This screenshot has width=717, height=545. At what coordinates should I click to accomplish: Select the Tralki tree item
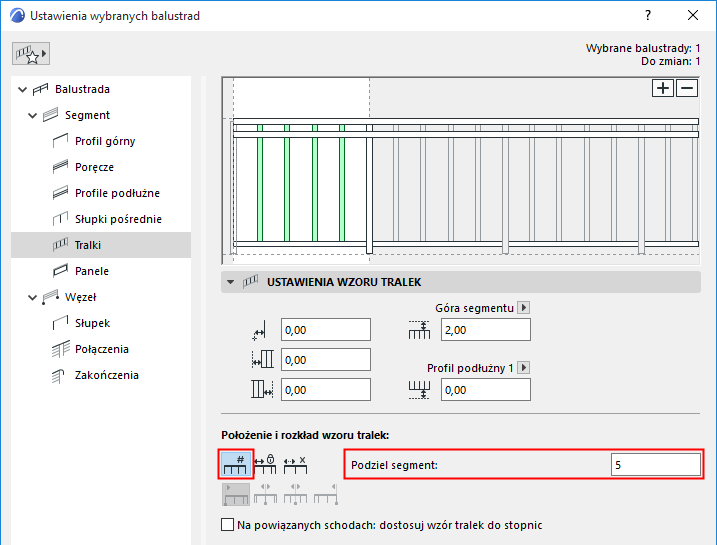pos(101,245)
